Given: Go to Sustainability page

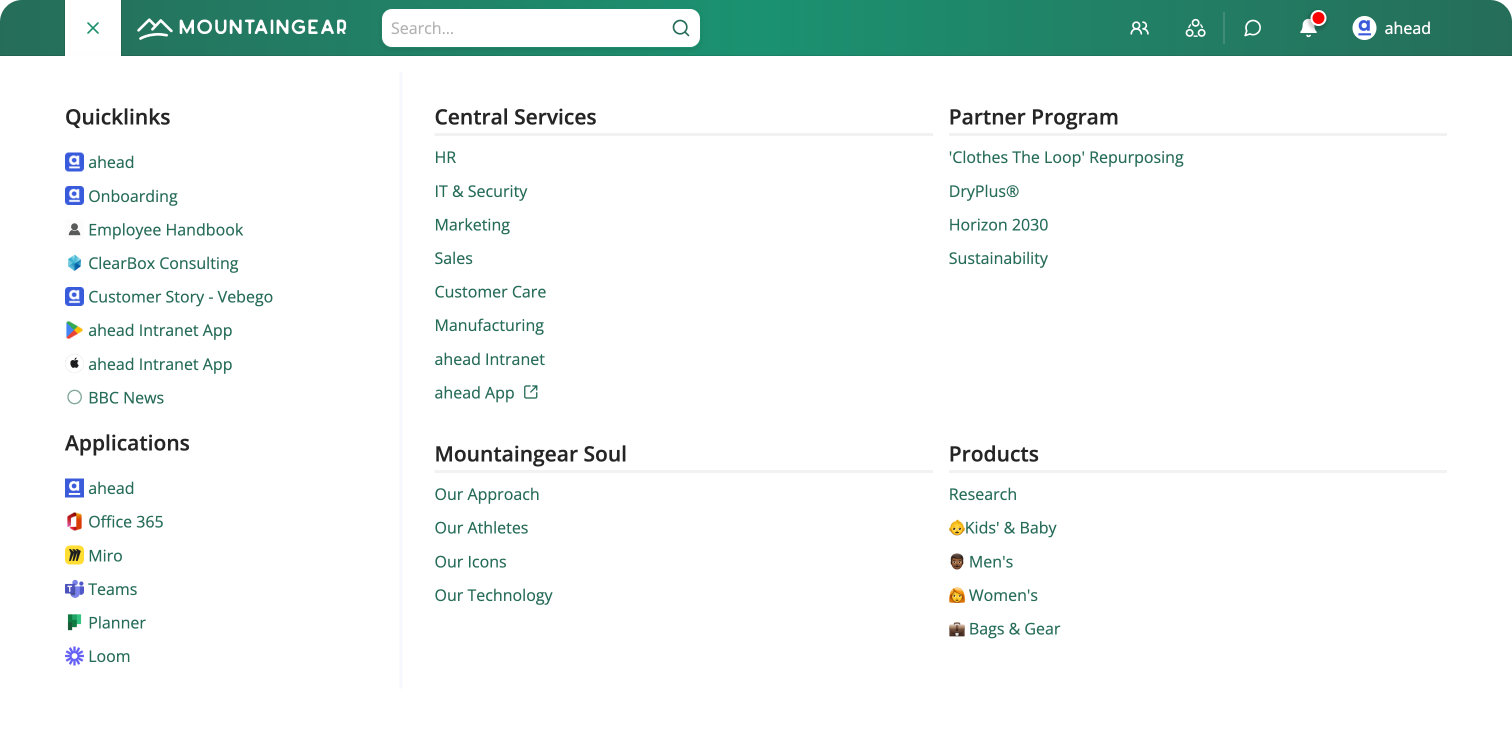Looking at the screenshot, I should pos(998,258).
